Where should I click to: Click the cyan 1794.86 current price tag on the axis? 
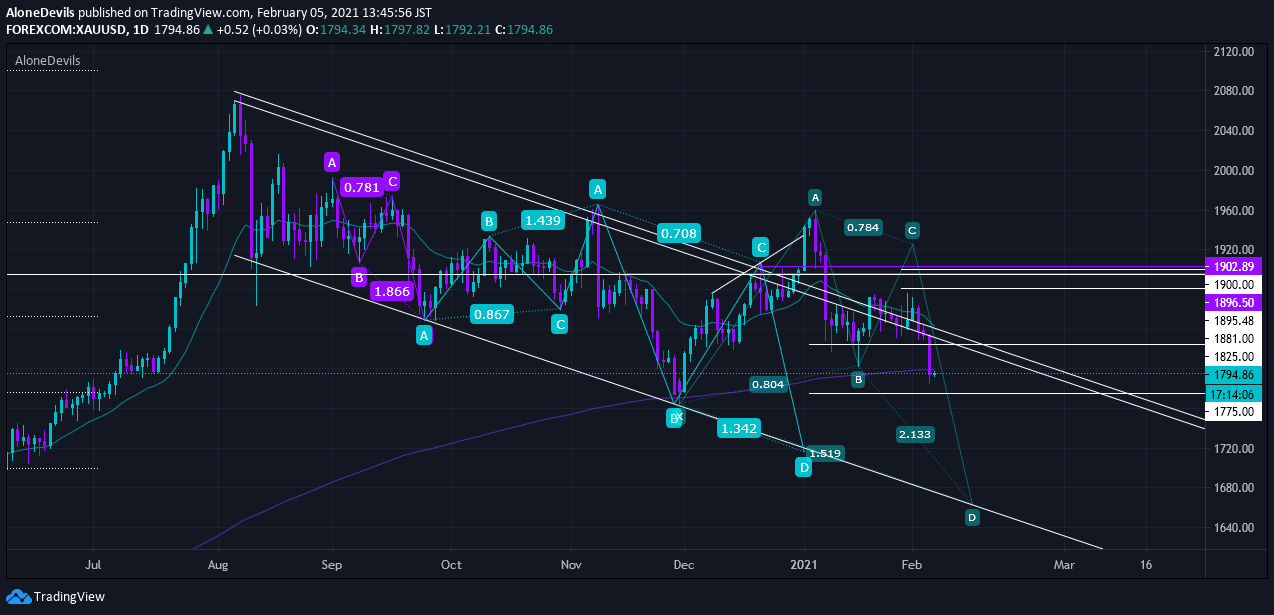1234,375
